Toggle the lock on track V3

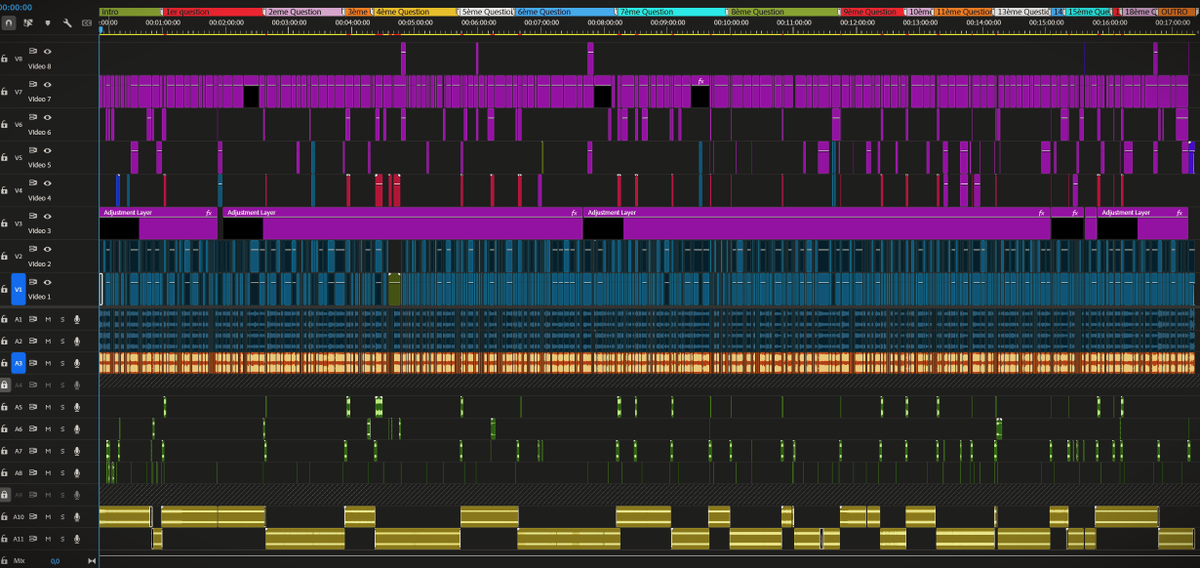[x=5, y=224]
